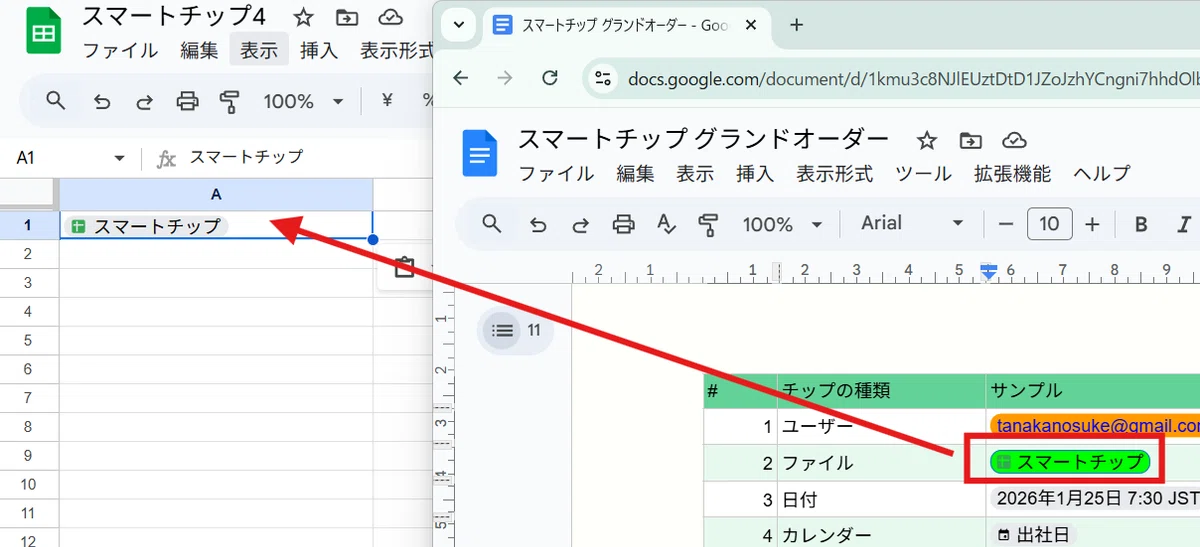
Task: Open the 挿入 menu in Sheets
Action: (319, 50)
